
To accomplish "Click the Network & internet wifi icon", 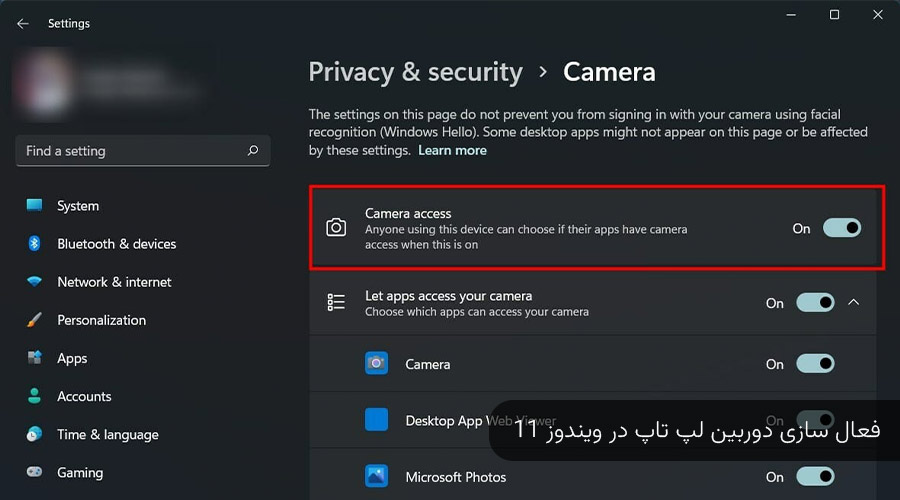I will click(34, 282).
